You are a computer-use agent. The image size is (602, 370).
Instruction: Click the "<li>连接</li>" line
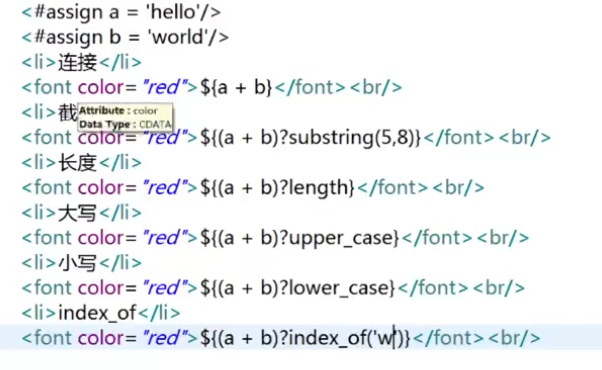81,62
